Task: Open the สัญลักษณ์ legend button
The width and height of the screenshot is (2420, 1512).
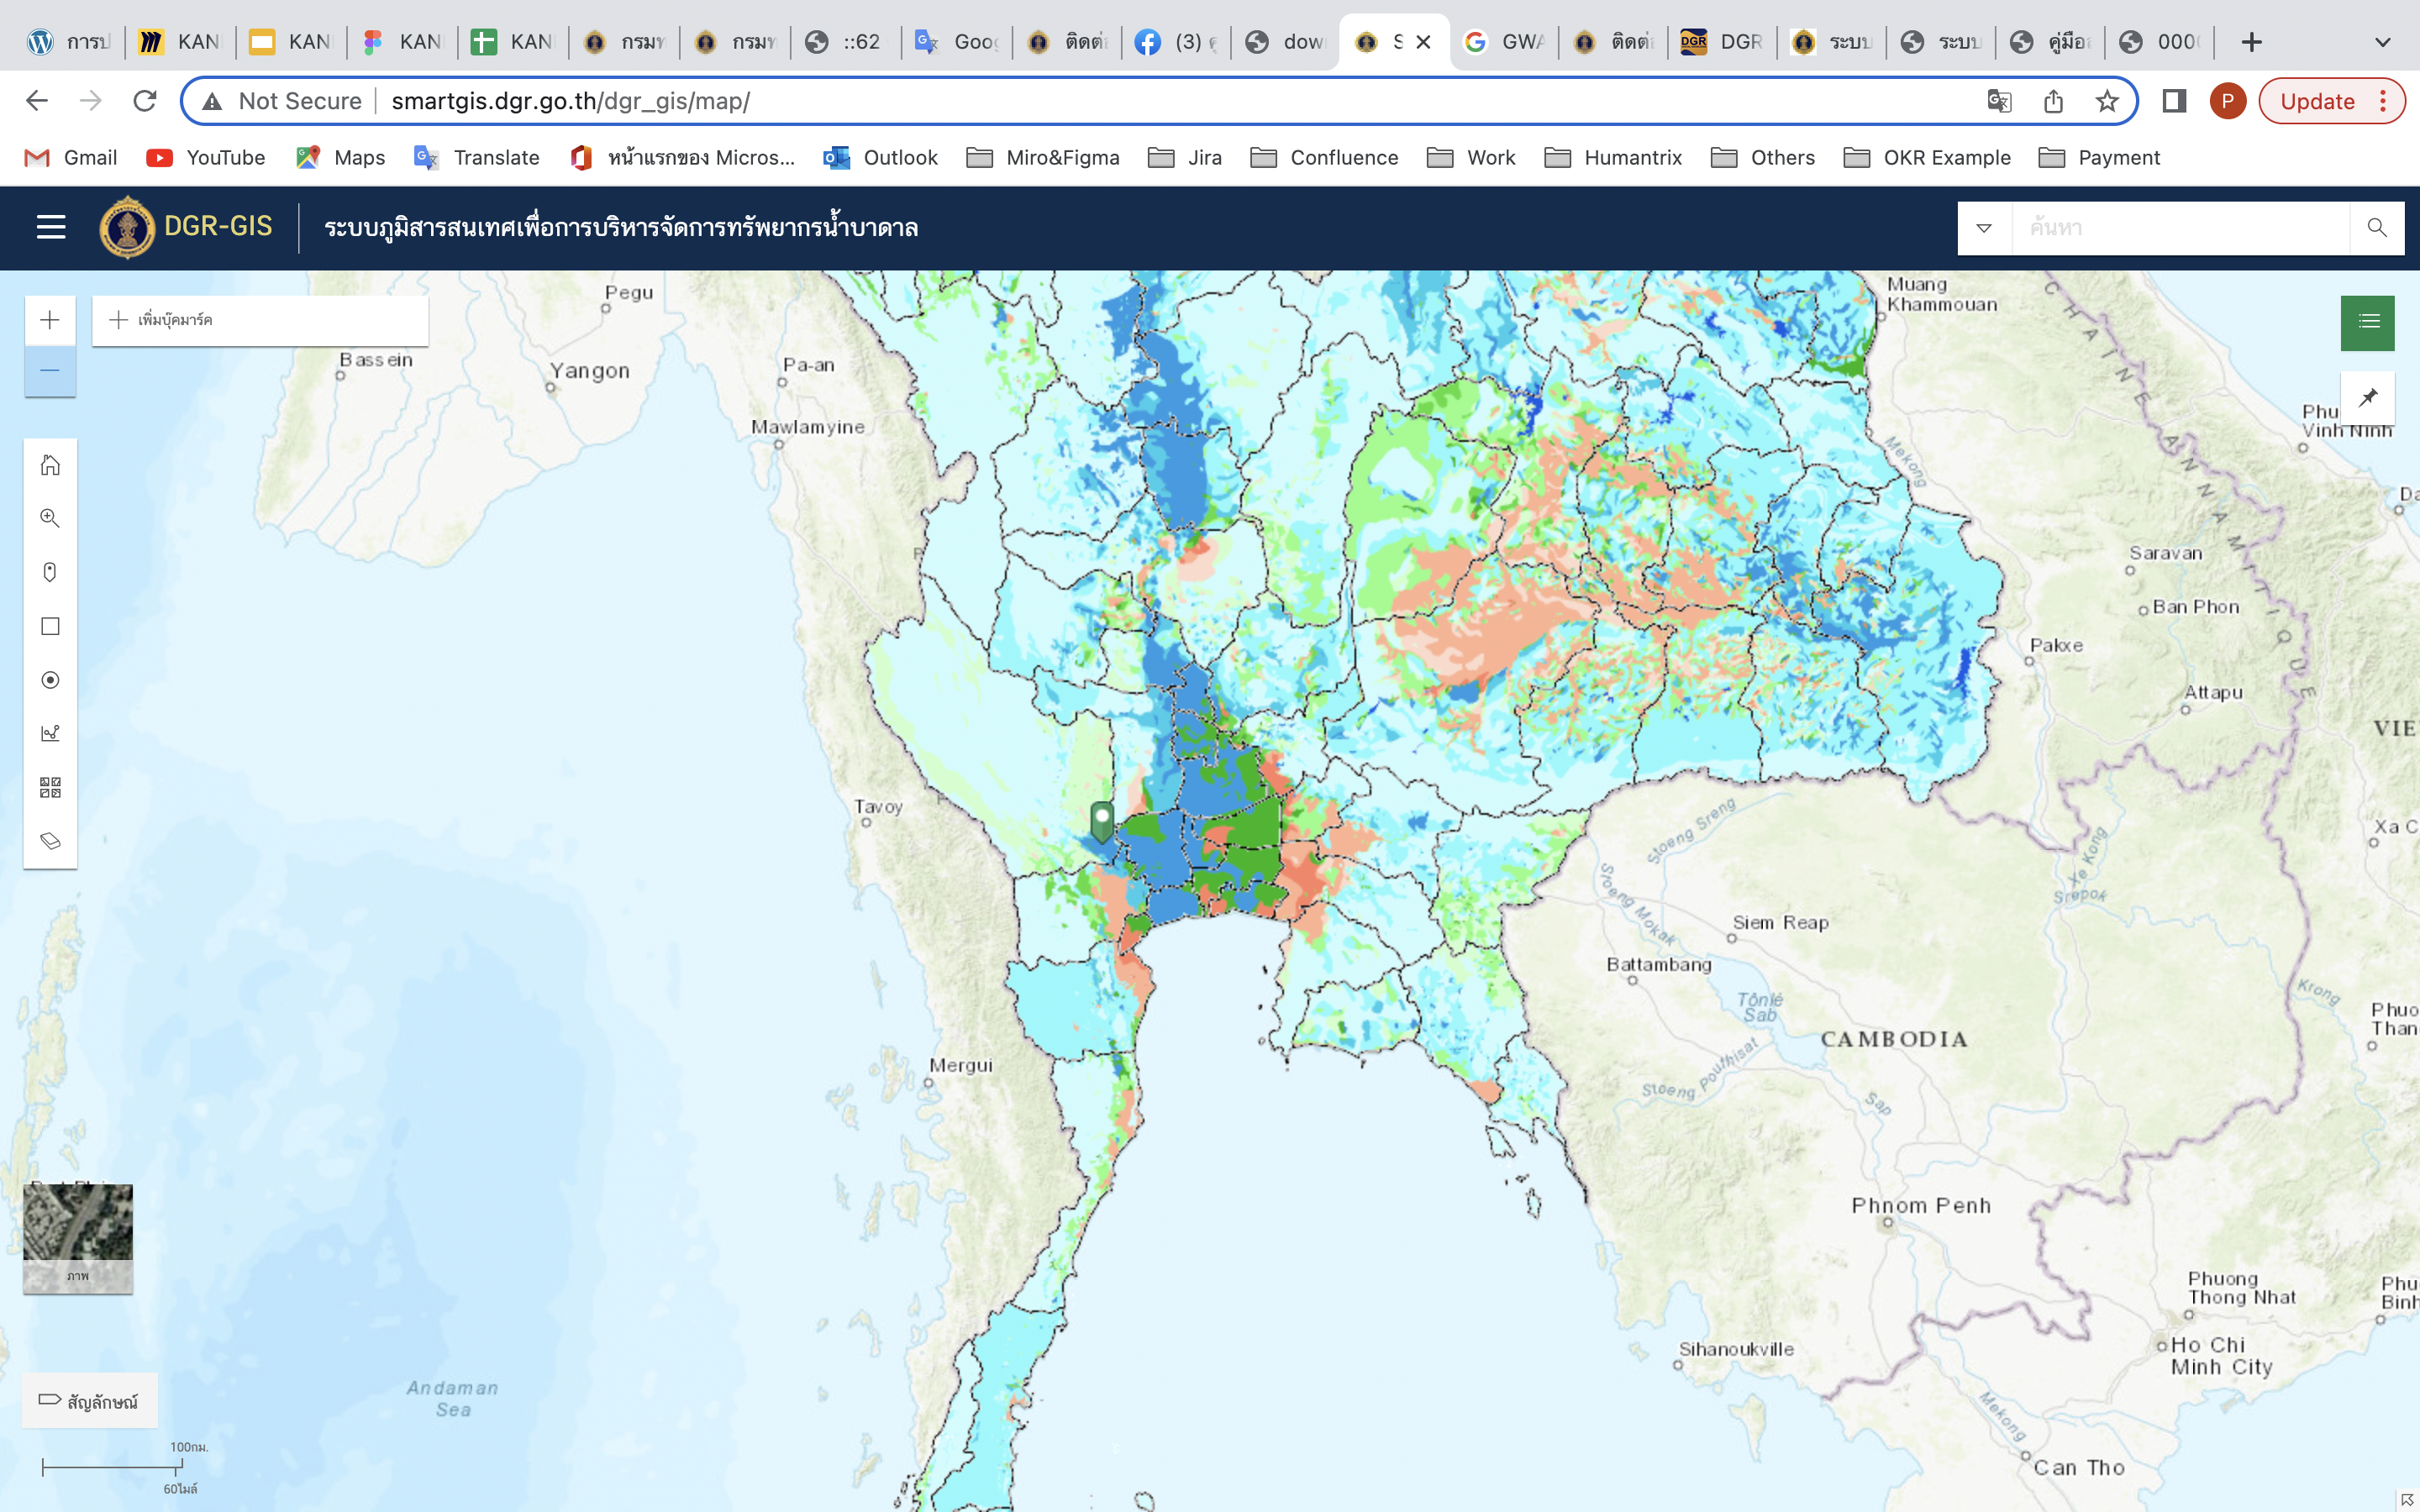Action: pyautogui.click(x=90, y=1401)
